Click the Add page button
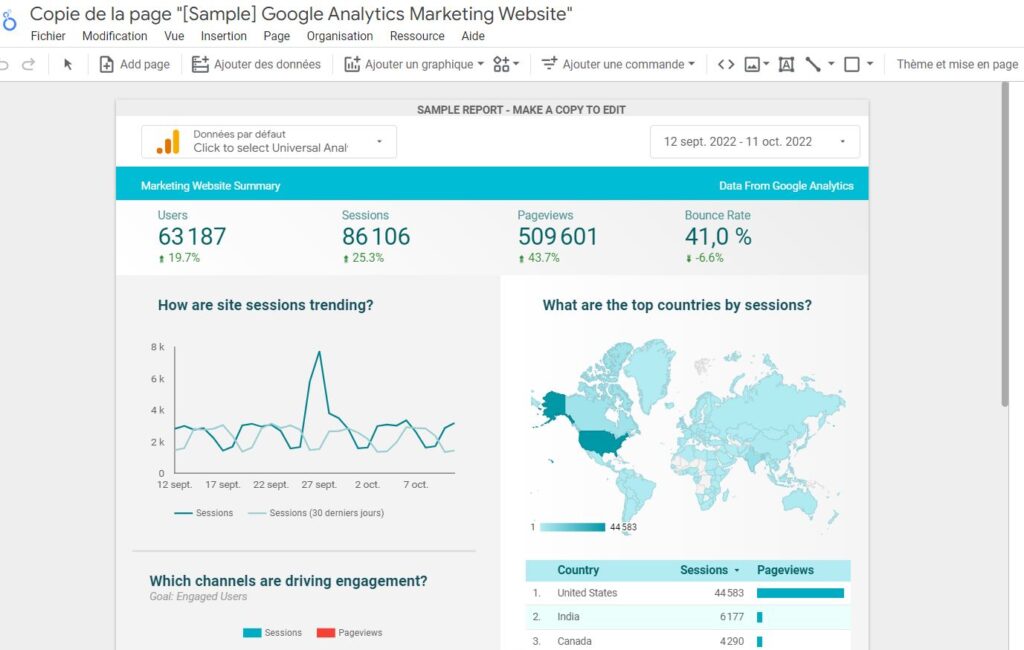Viewport: 1024px width, 650px height. (134, 64)
